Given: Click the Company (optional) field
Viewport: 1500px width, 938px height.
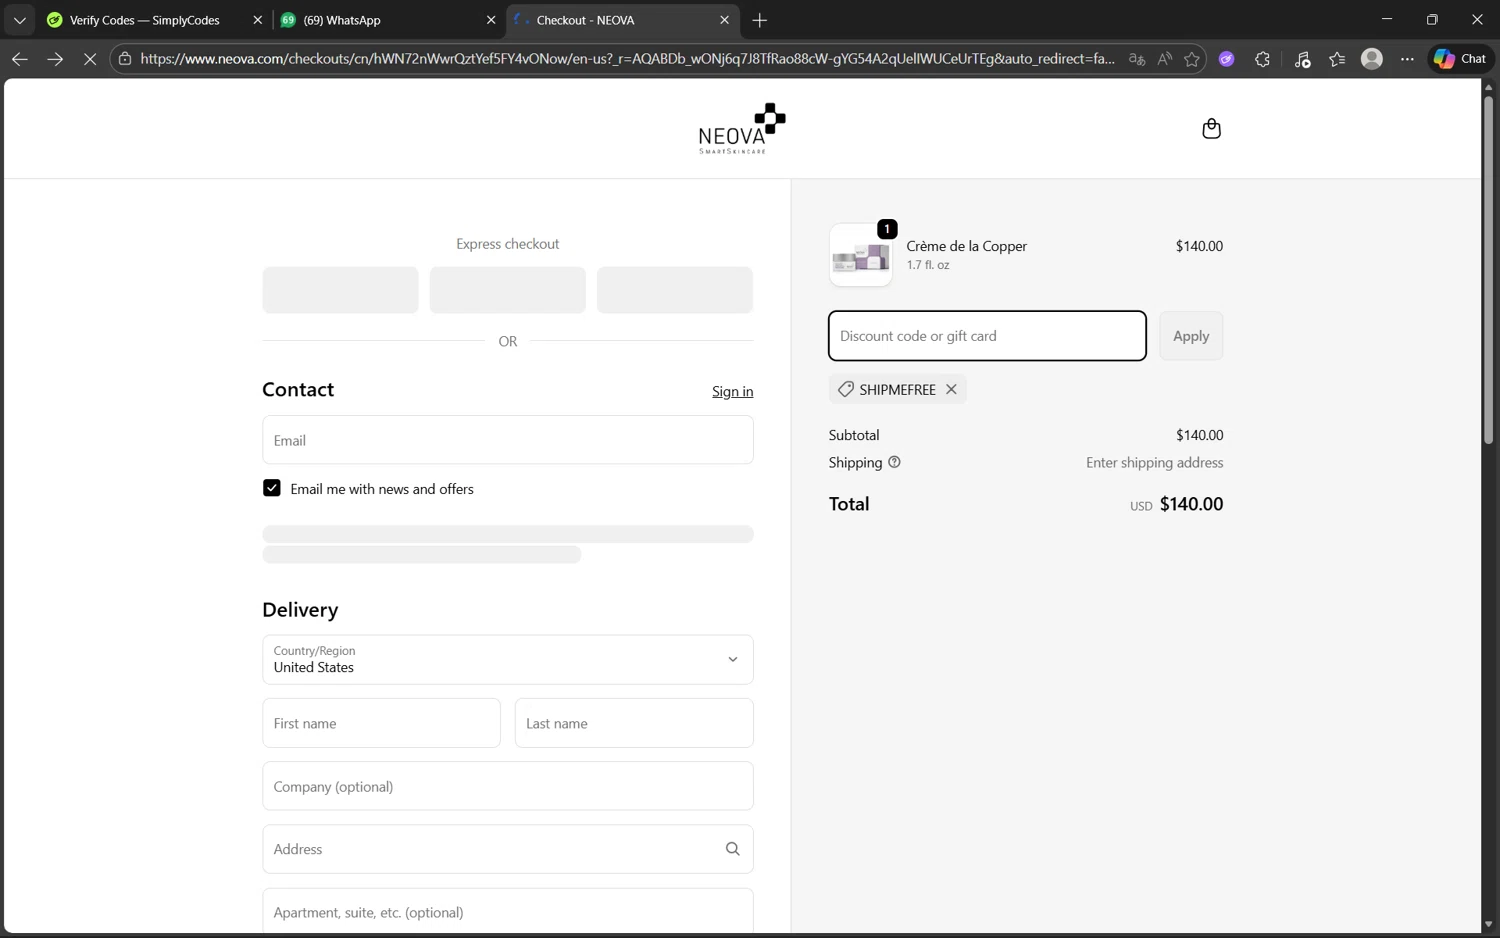Looking at the screenshot, I should coord(508,786).
